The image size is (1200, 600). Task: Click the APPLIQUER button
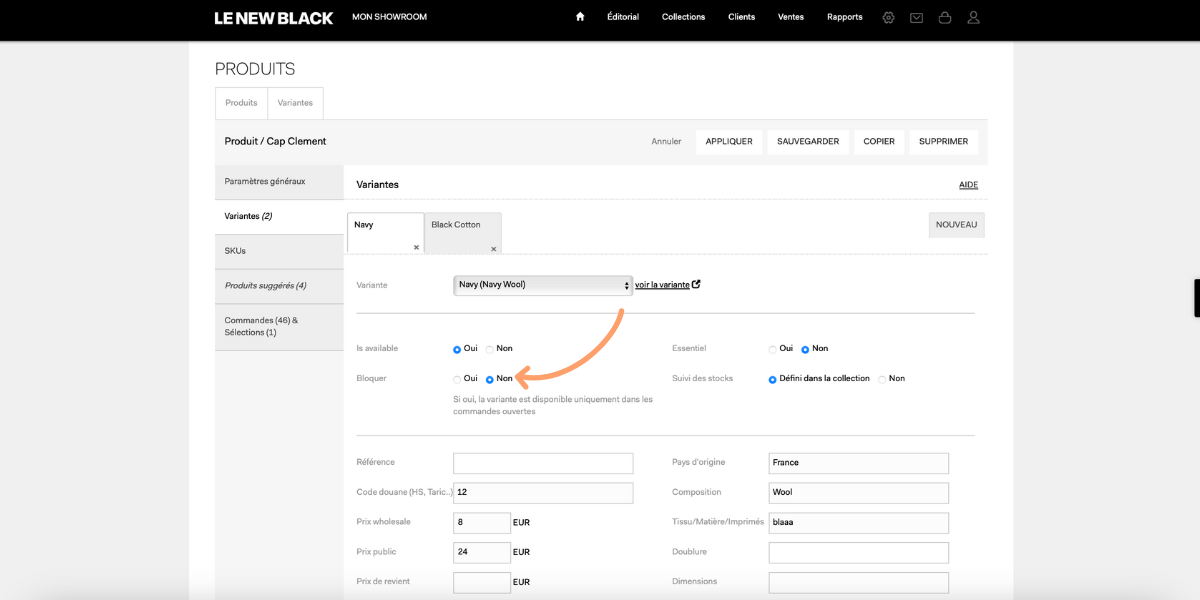[729, 142]
